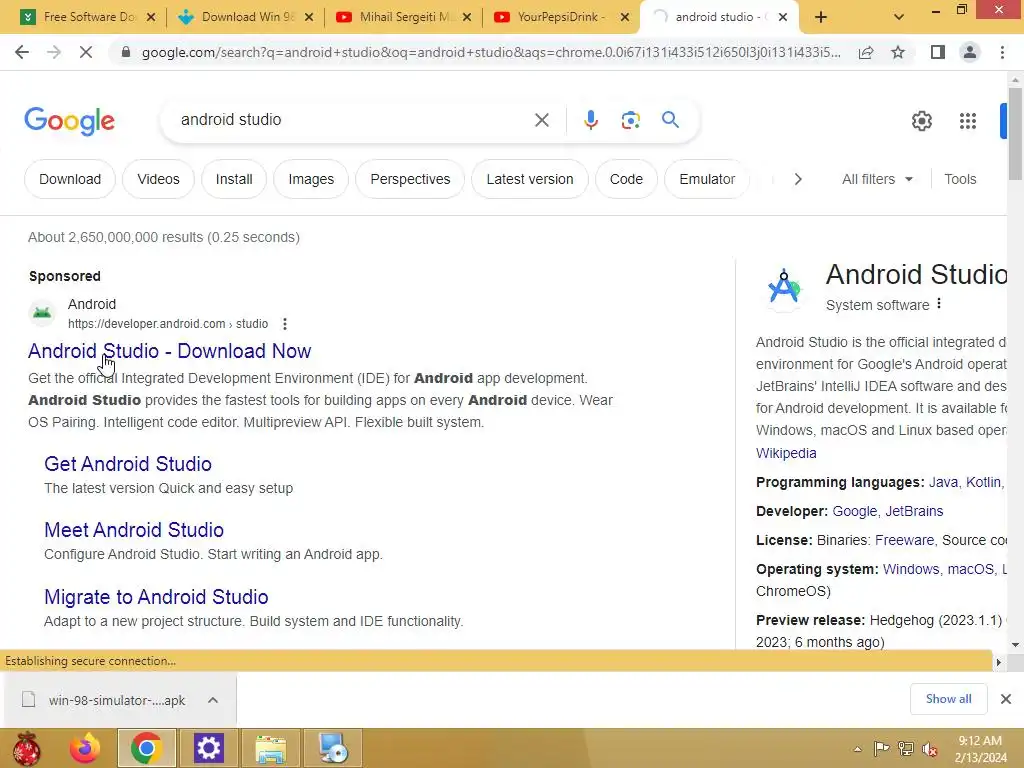Close the Download Win 98 tab
1024x768 pixels.
tap(309, 18)
